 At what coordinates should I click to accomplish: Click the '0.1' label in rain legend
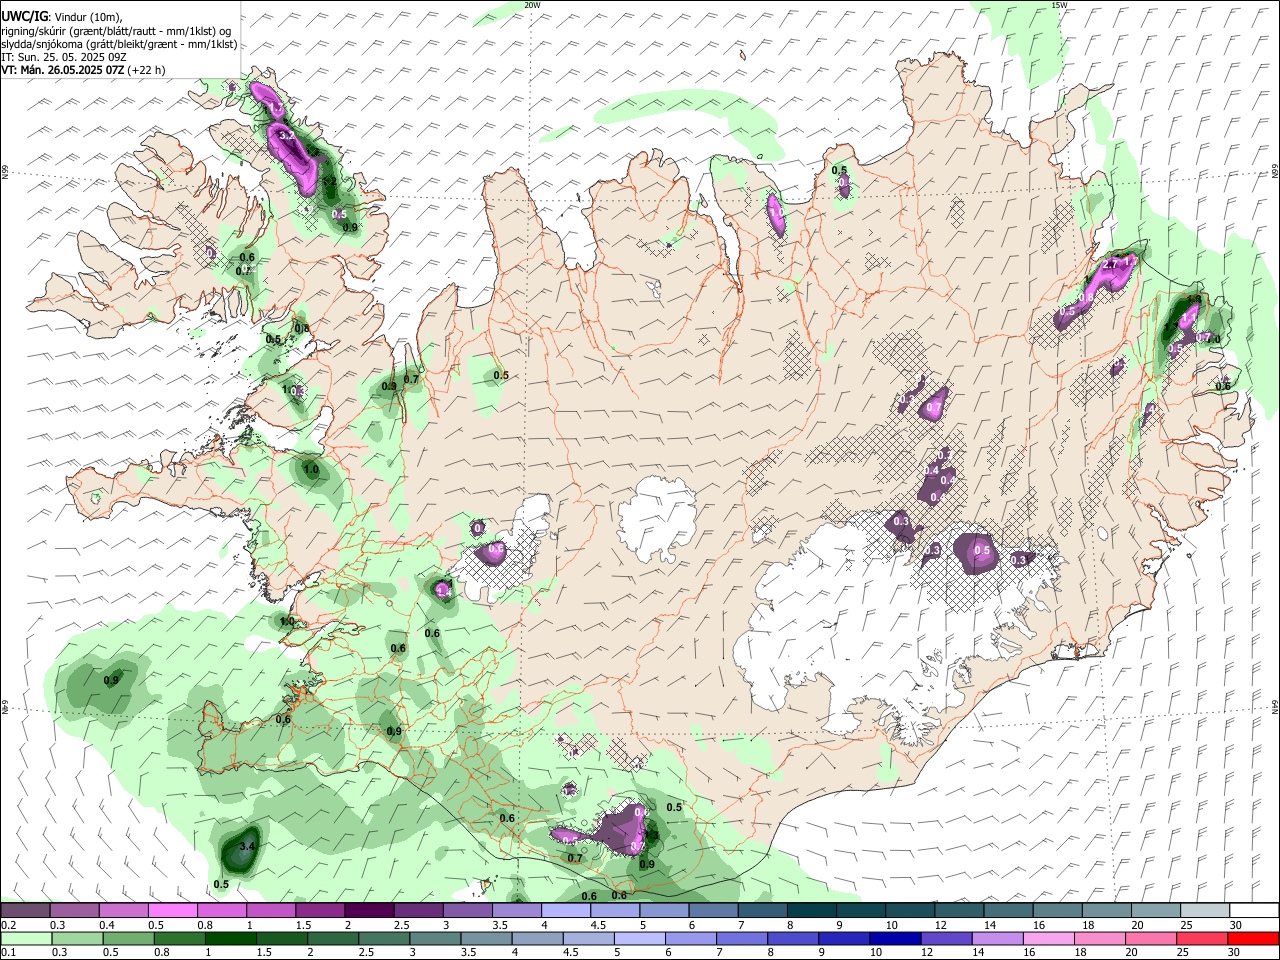pyautogui.click(x=8, y=953)
